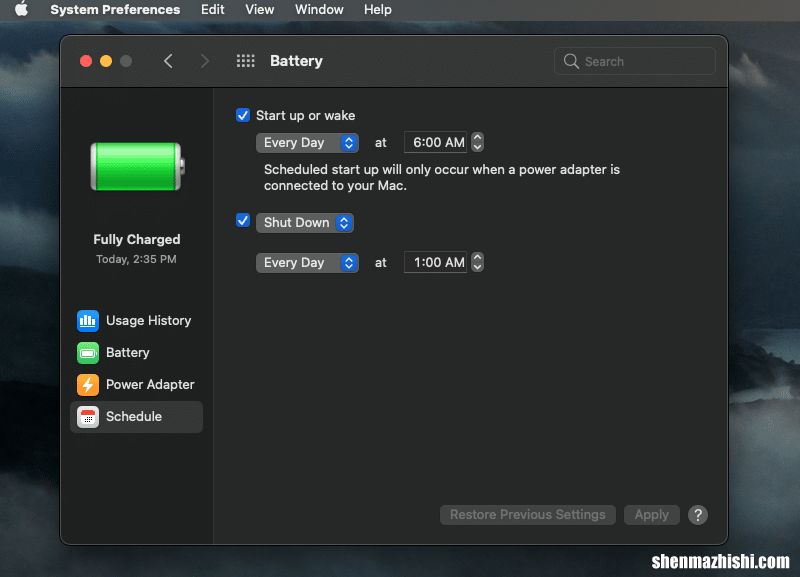Viewport: 800px width, 577px height.
Task: Open the Edit menu
Action: coord(212,10)
